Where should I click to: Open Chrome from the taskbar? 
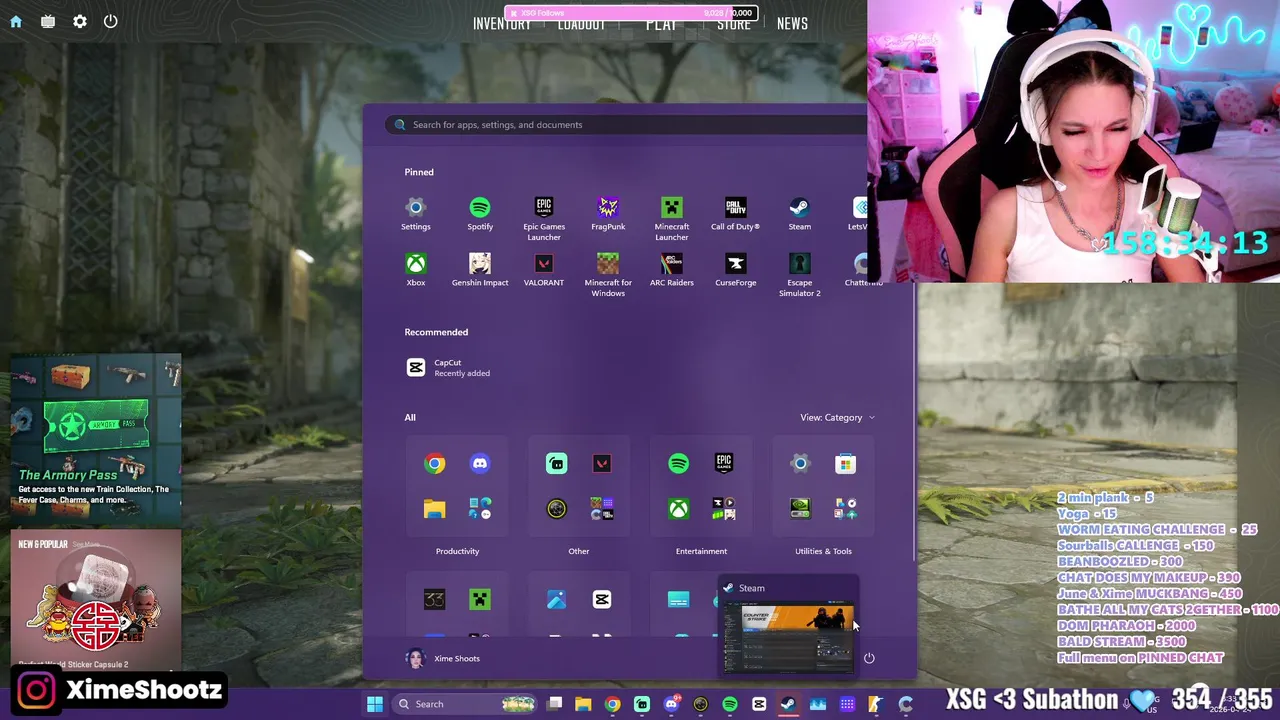[x=612, y=704]
